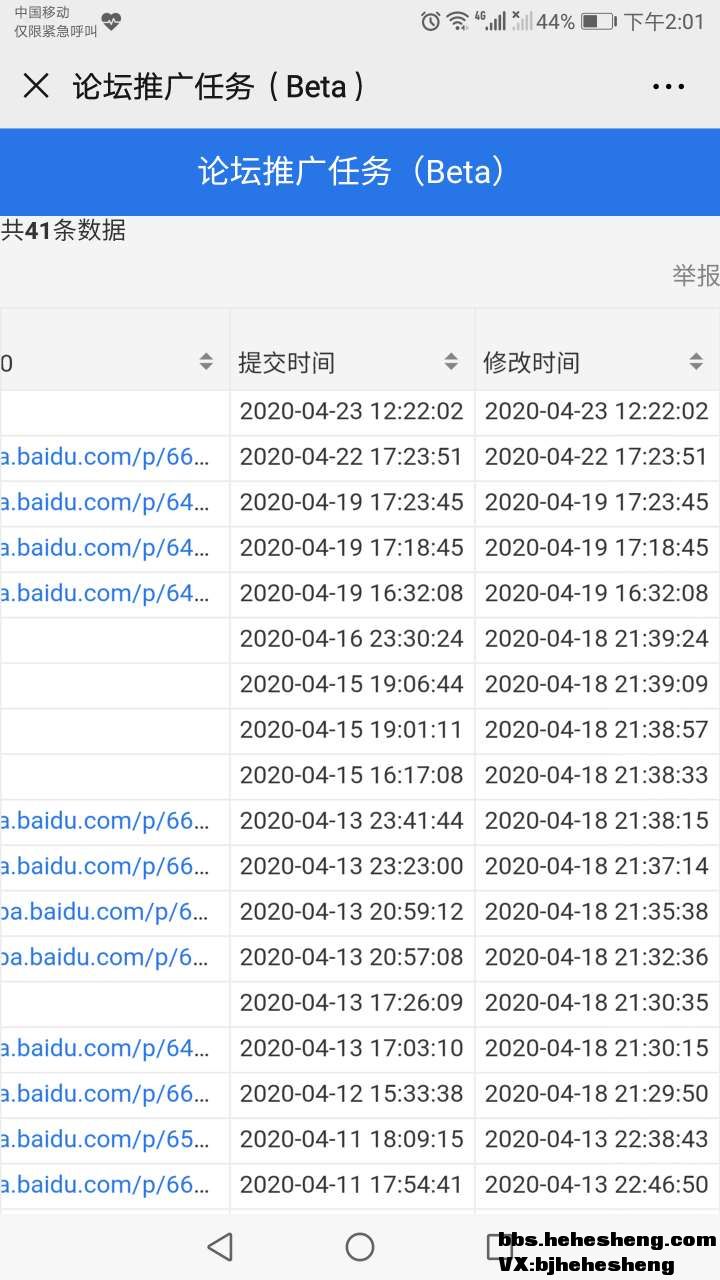Tap the 举报 report link
This screenshot has height=1280, width=720.
695,275
